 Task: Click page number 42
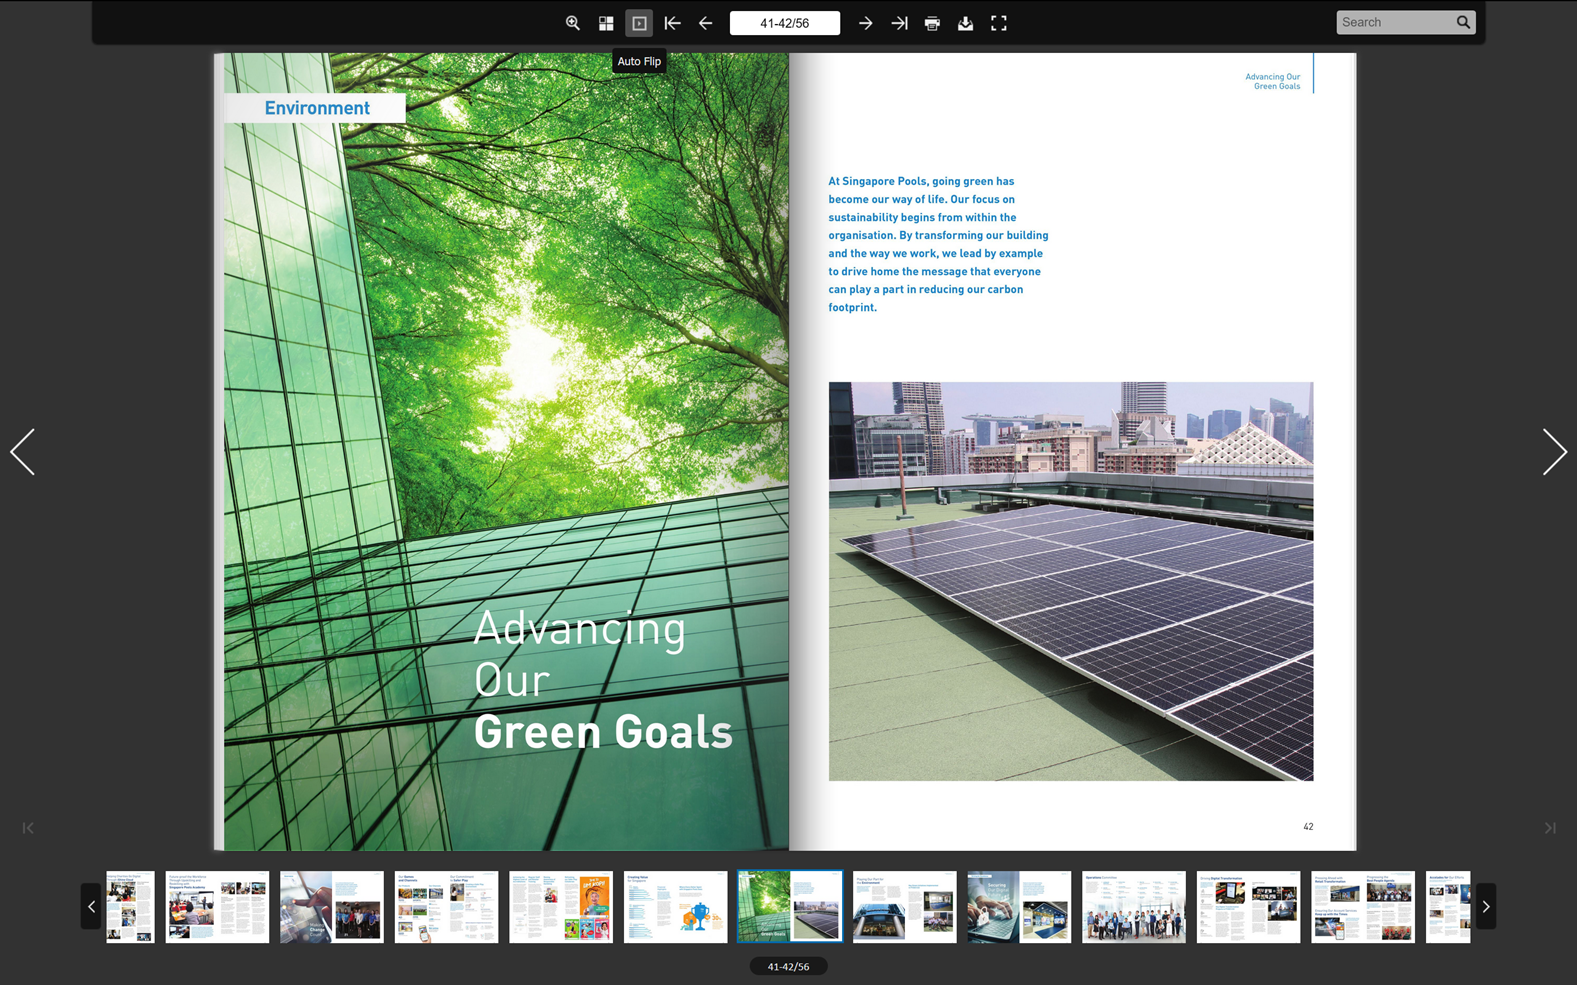pos(1308,827)
